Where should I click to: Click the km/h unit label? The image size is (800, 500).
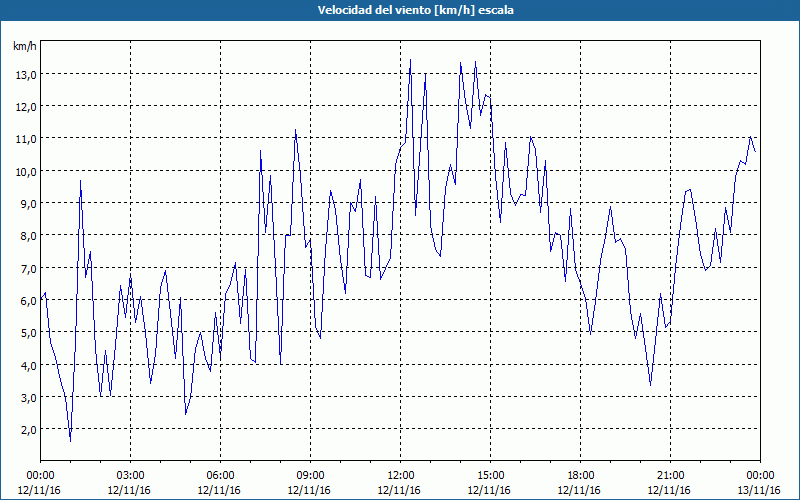coord(25,46)
